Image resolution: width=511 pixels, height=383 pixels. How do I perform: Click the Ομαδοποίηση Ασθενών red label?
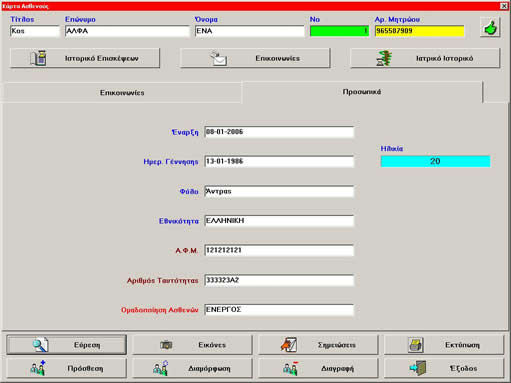(160, 310)
